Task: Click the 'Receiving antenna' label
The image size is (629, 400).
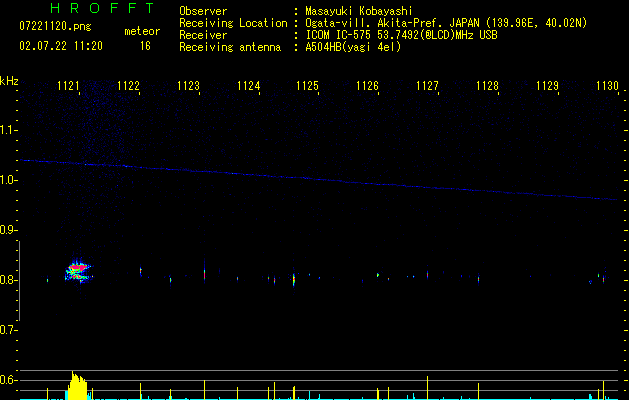Action: tap(230, 47)
